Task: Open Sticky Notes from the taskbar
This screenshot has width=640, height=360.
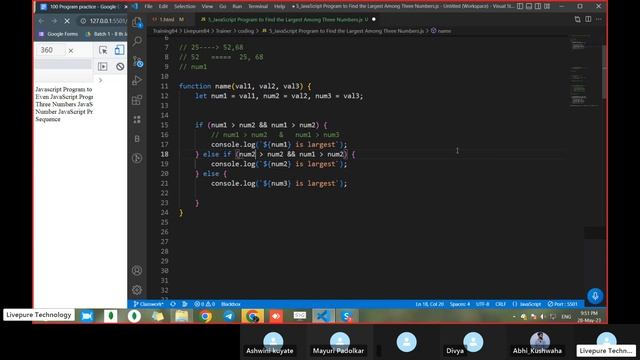Action: point(158,316)
